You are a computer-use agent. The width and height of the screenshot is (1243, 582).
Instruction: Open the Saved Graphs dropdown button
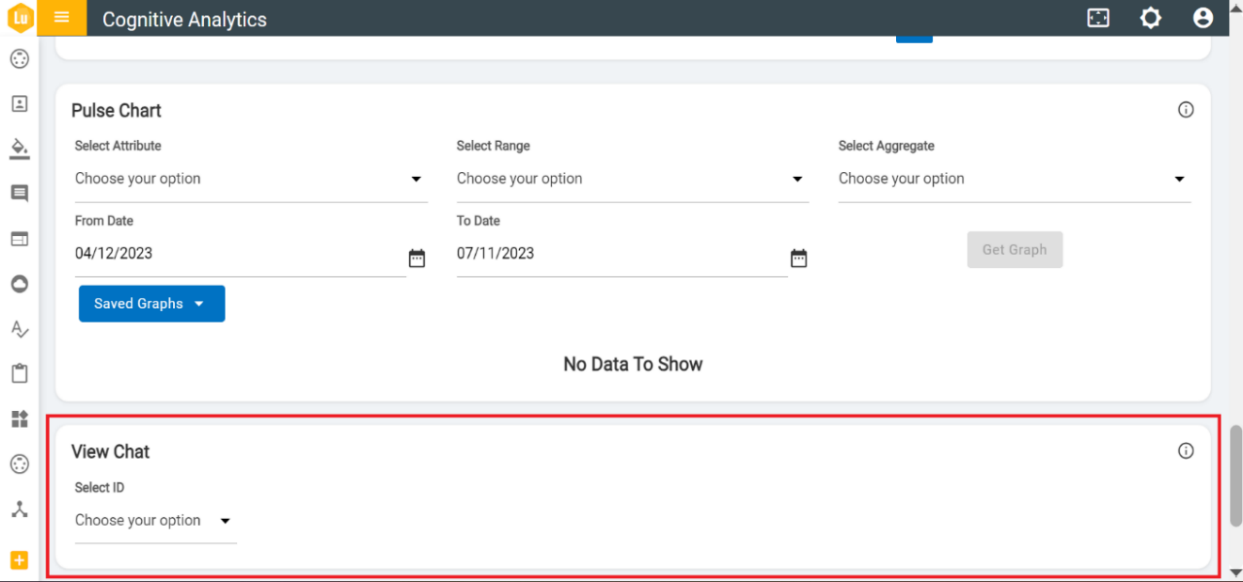pos(152,304)
